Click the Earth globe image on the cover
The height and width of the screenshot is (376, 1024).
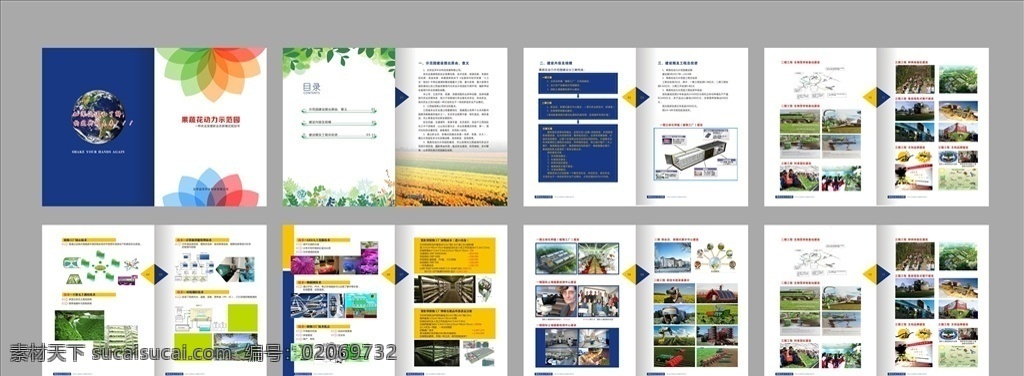point(98,116)
